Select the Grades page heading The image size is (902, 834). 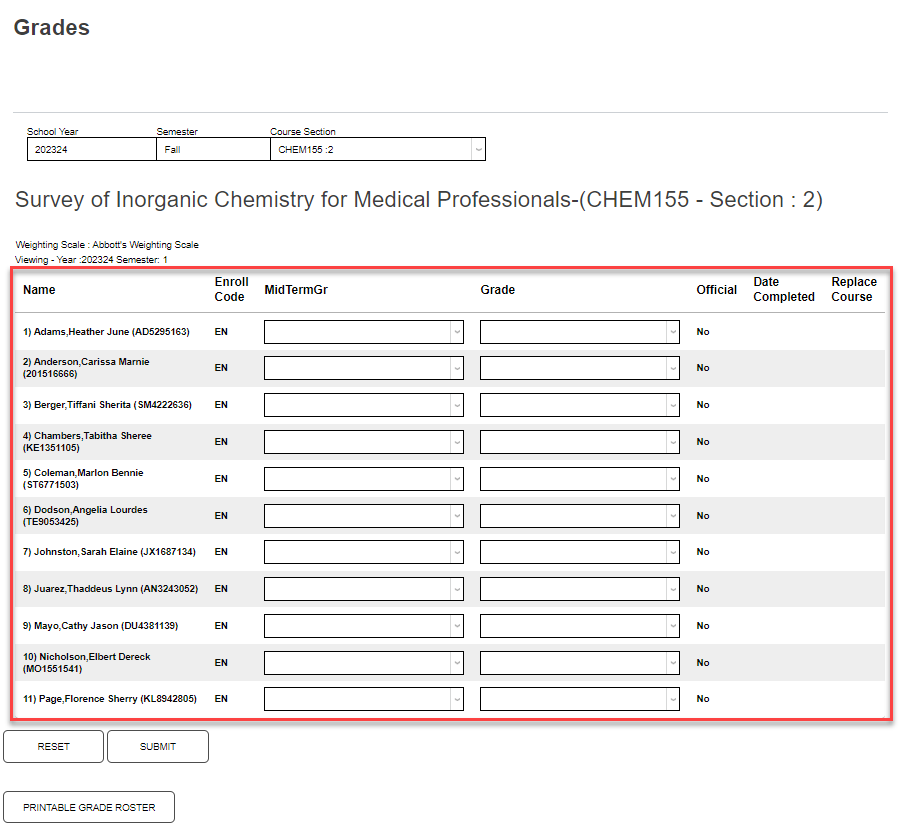click(51, 28)
